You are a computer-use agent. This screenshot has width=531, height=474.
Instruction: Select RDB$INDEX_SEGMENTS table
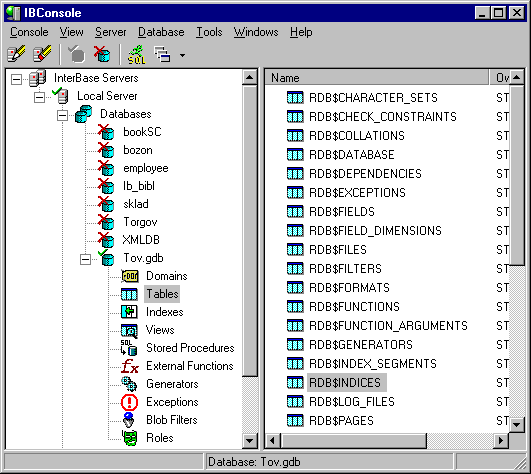tap(373, 364)
